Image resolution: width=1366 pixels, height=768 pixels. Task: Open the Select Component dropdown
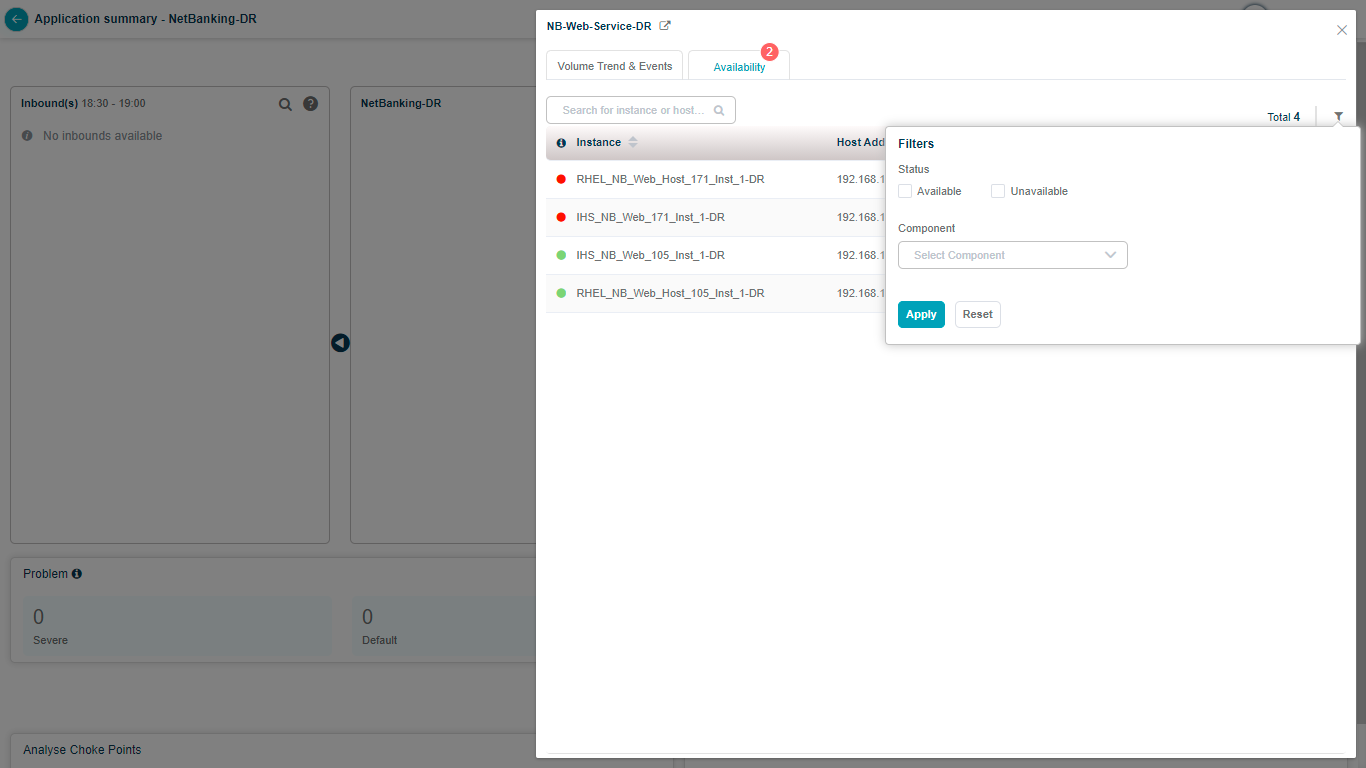tap(1012, 255)
